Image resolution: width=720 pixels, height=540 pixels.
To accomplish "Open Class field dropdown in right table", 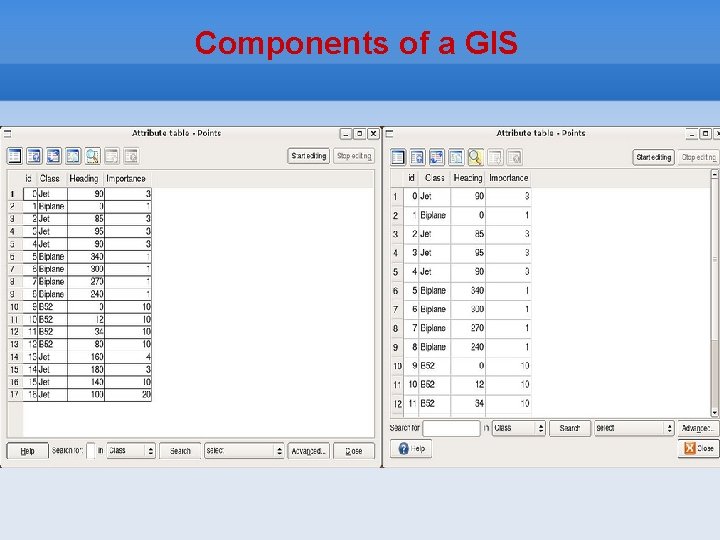I will 519,428.
